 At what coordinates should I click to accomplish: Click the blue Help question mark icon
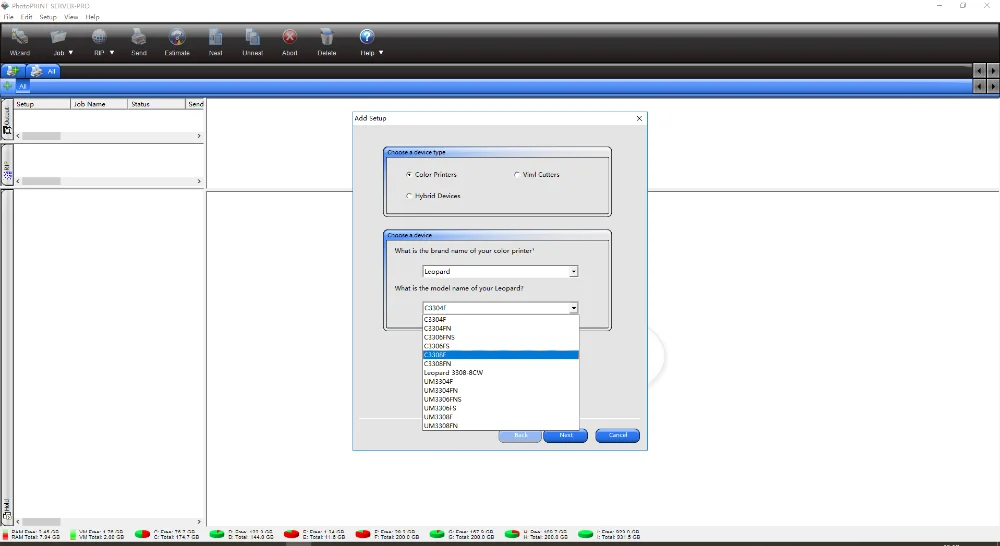coord(367,37)
